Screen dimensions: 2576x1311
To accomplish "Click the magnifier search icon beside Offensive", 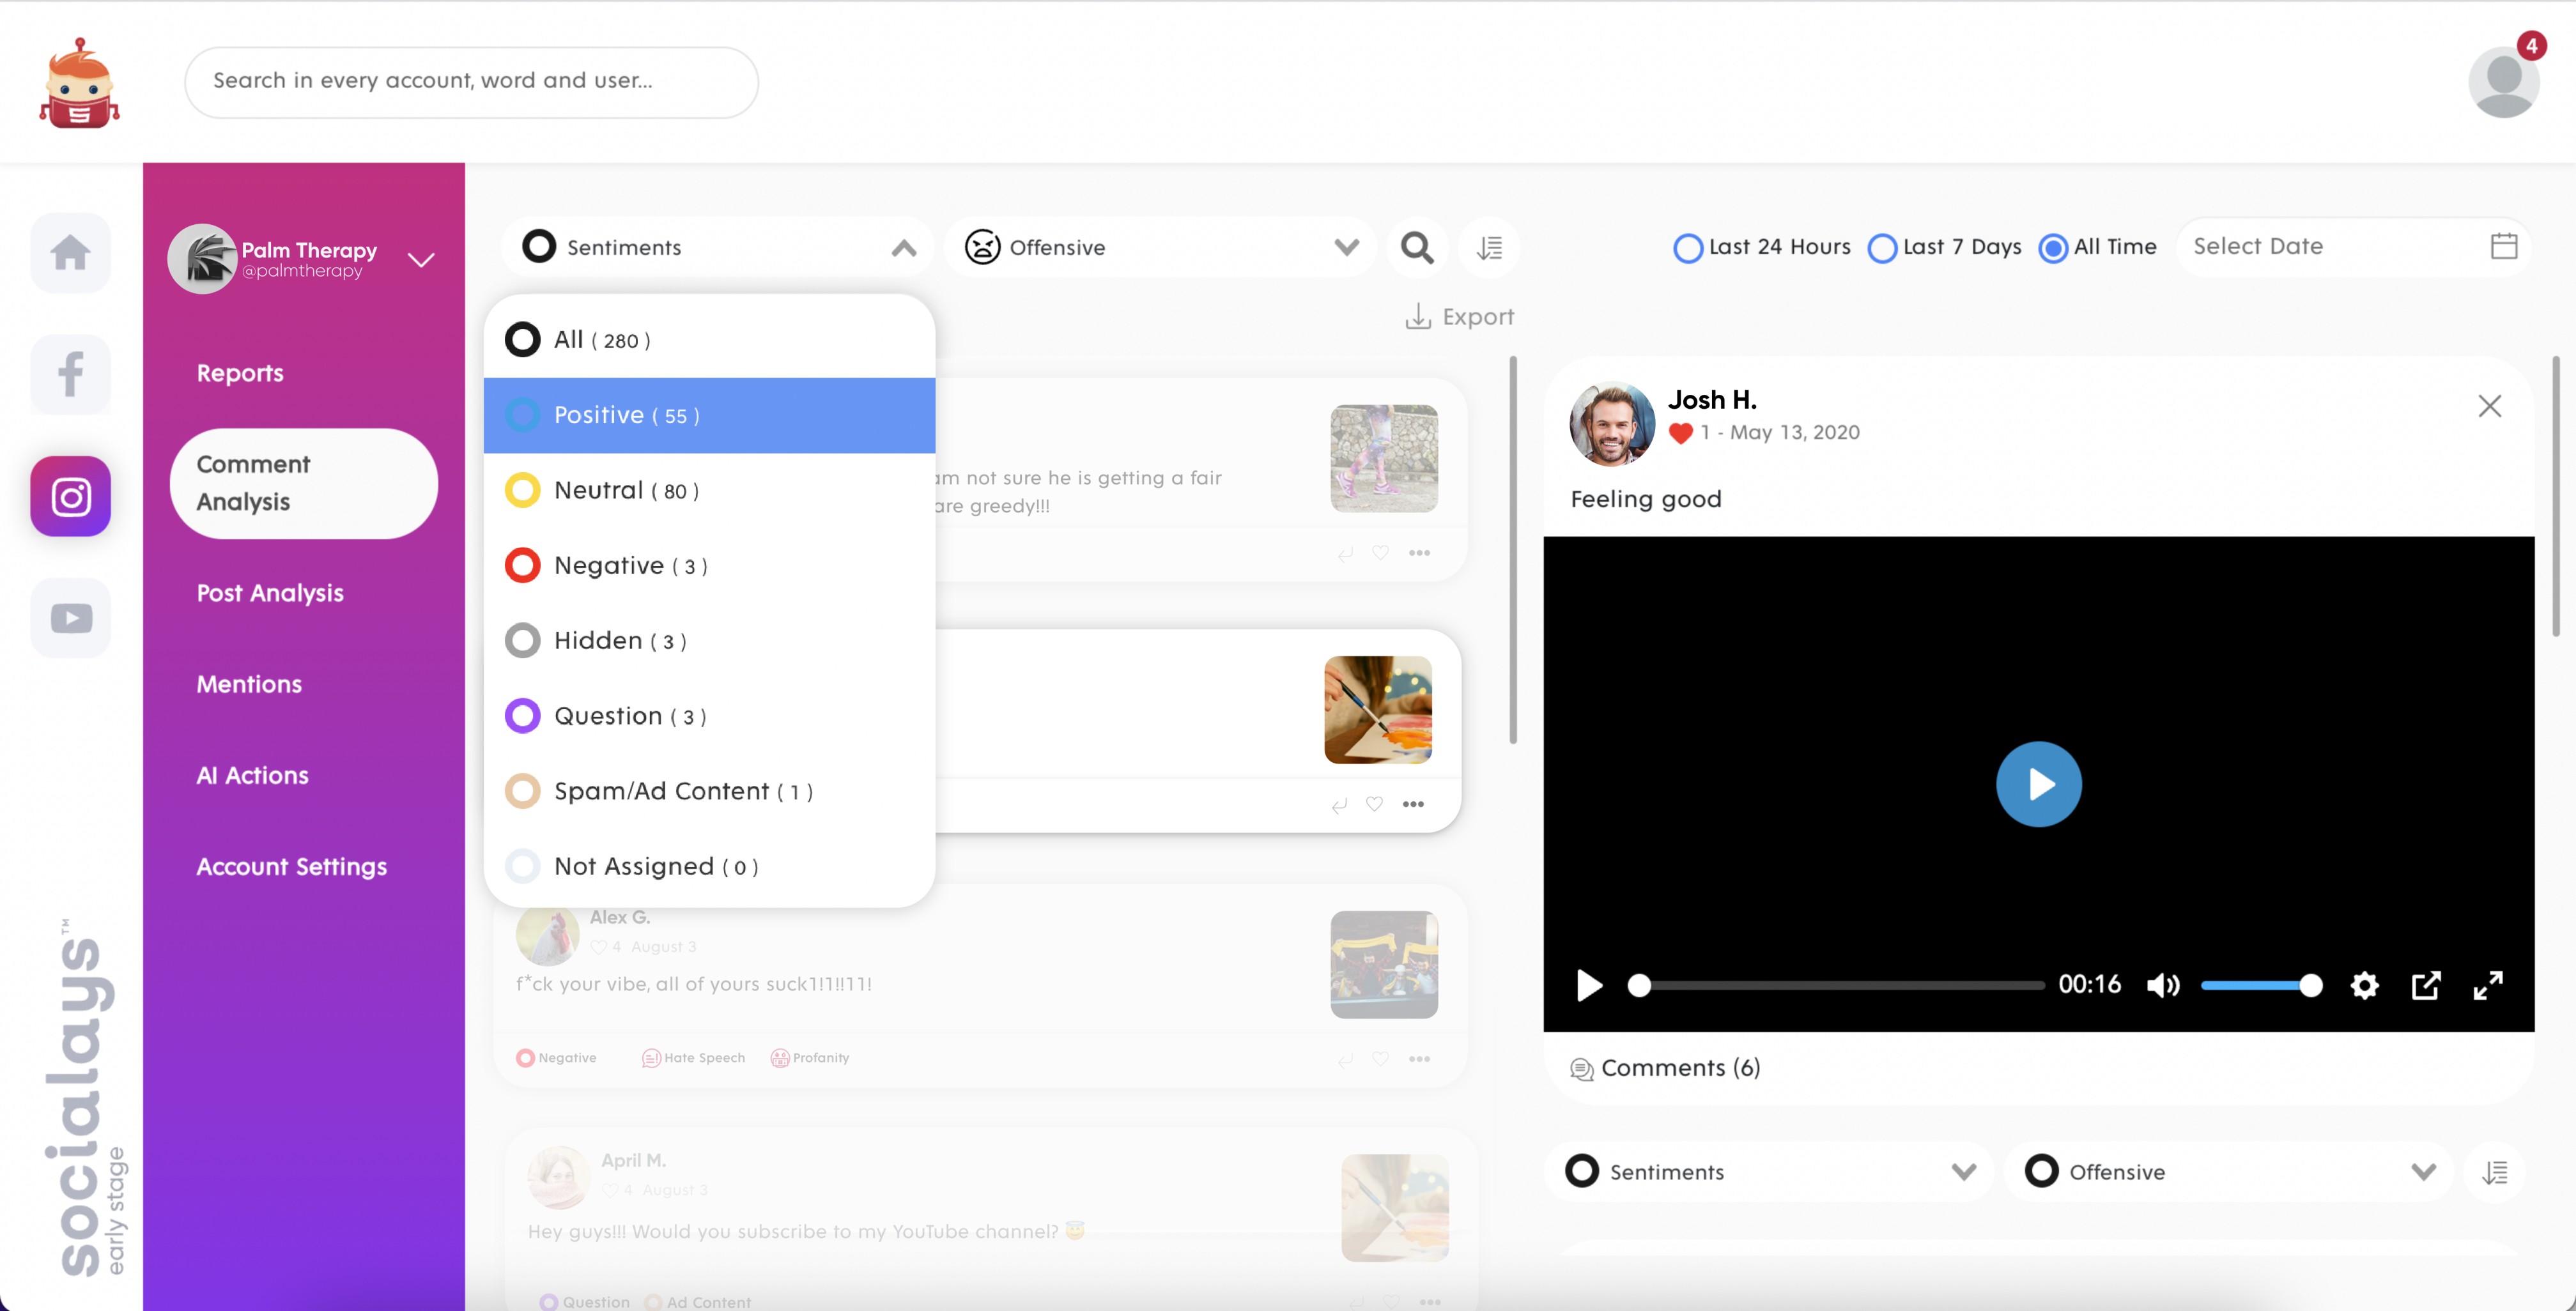I will tap(1416, 247).
